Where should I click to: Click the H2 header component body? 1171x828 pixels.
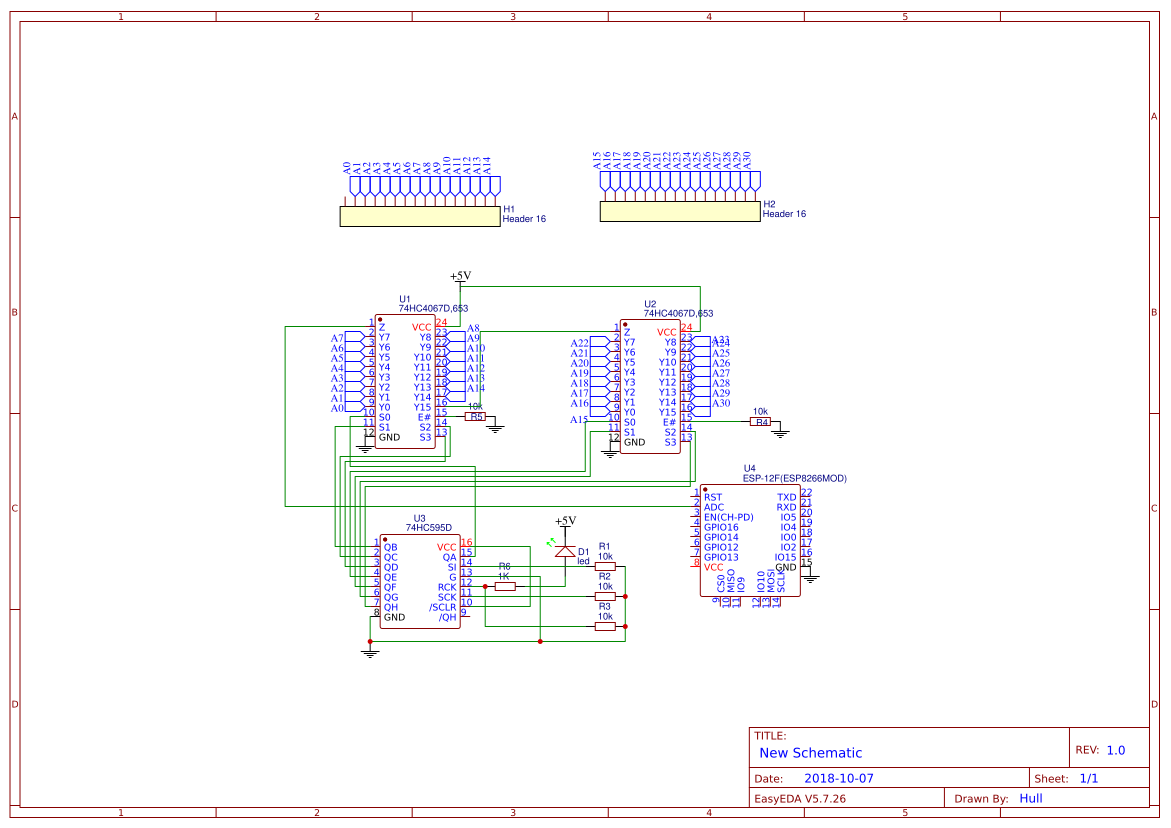680,211
